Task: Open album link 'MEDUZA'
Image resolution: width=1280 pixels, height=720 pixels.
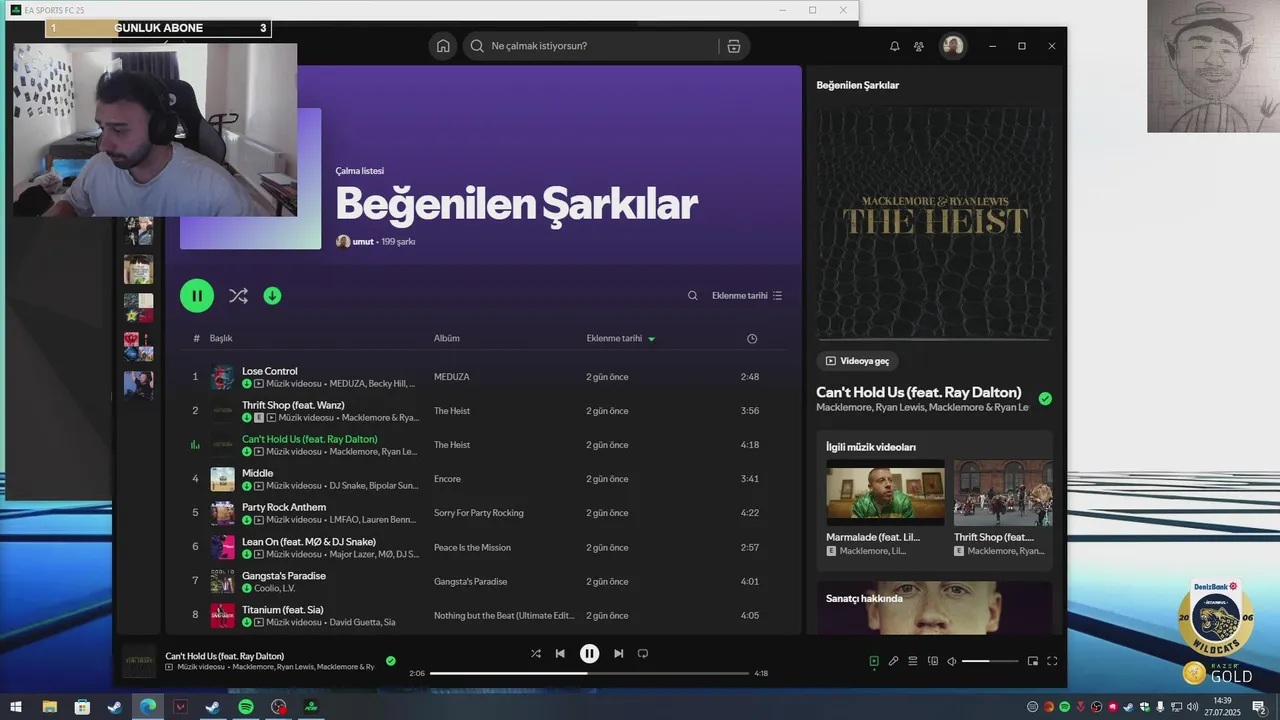Action: [451, 377]
